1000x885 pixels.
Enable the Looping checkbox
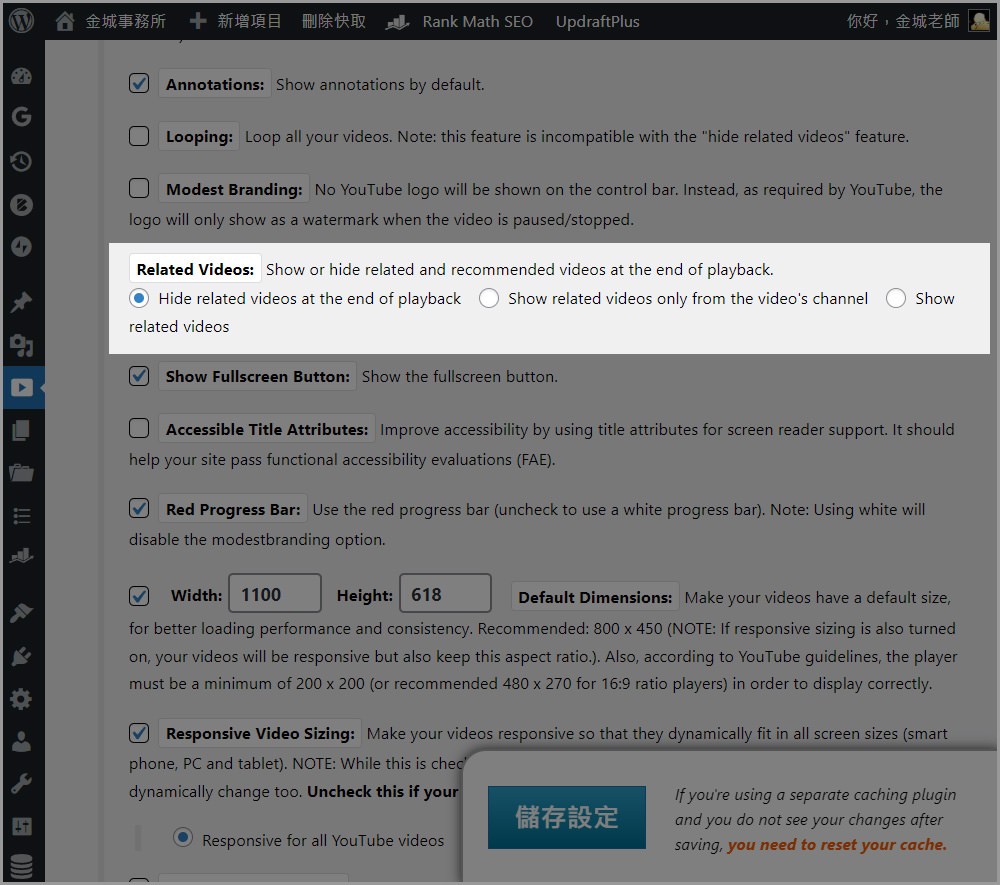[139, 136]
